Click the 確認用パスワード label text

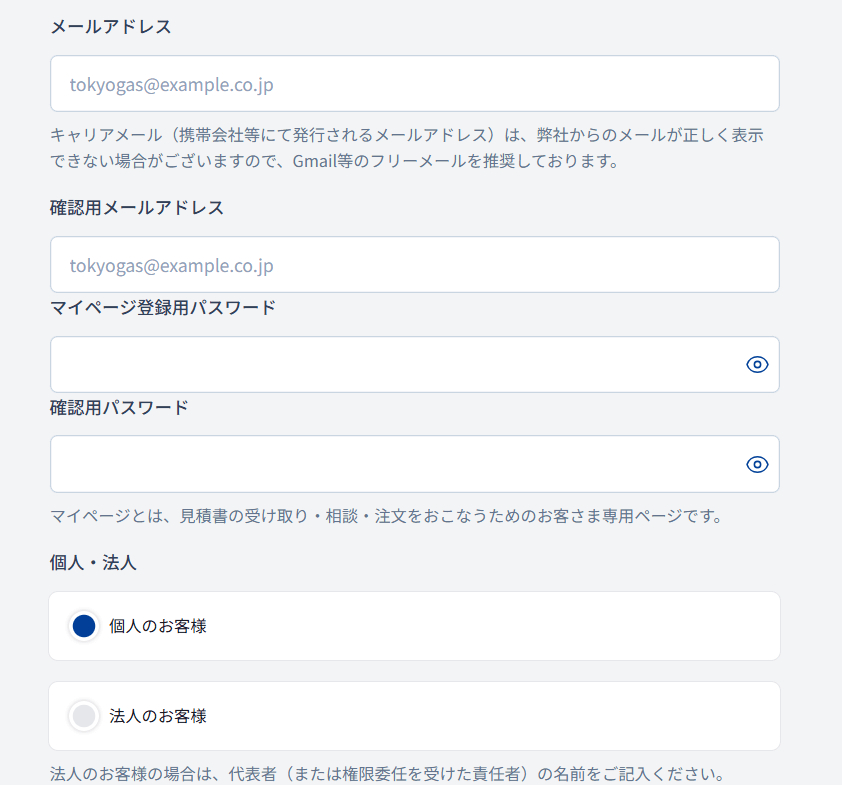(119, 407)
